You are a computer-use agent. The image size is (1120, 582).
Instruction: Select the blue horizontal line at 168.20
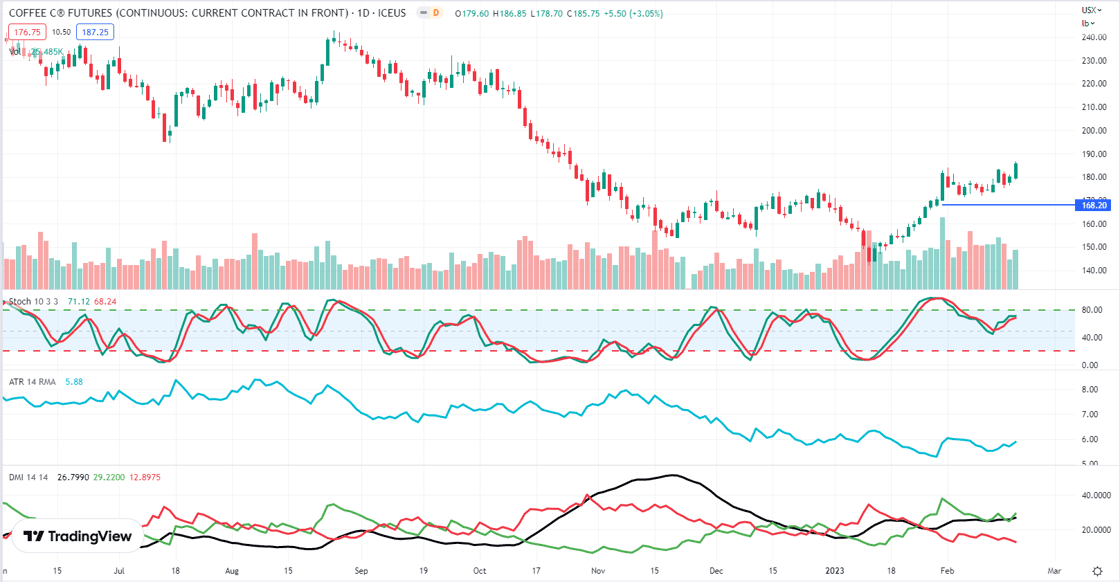1009,205
